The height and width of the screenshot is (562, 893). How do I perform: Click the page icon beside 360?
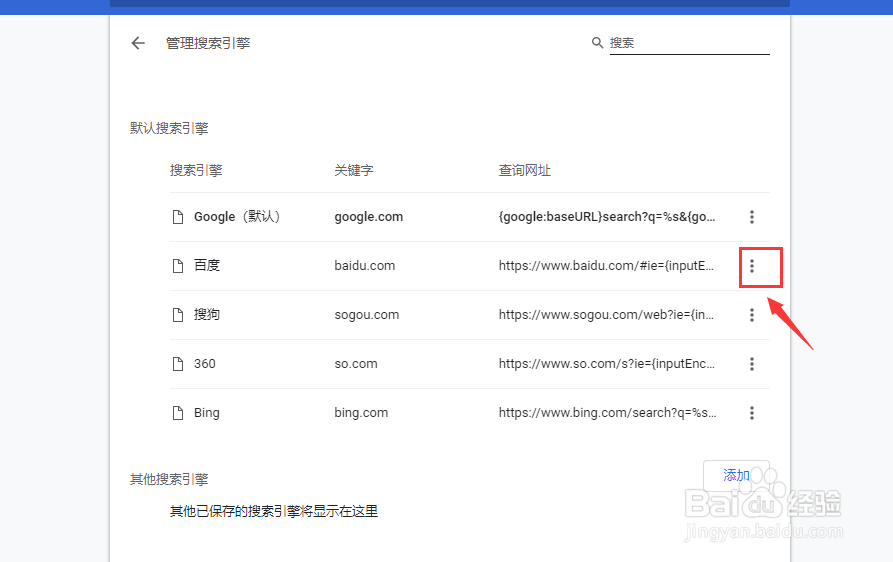click(x=178, y=364)
